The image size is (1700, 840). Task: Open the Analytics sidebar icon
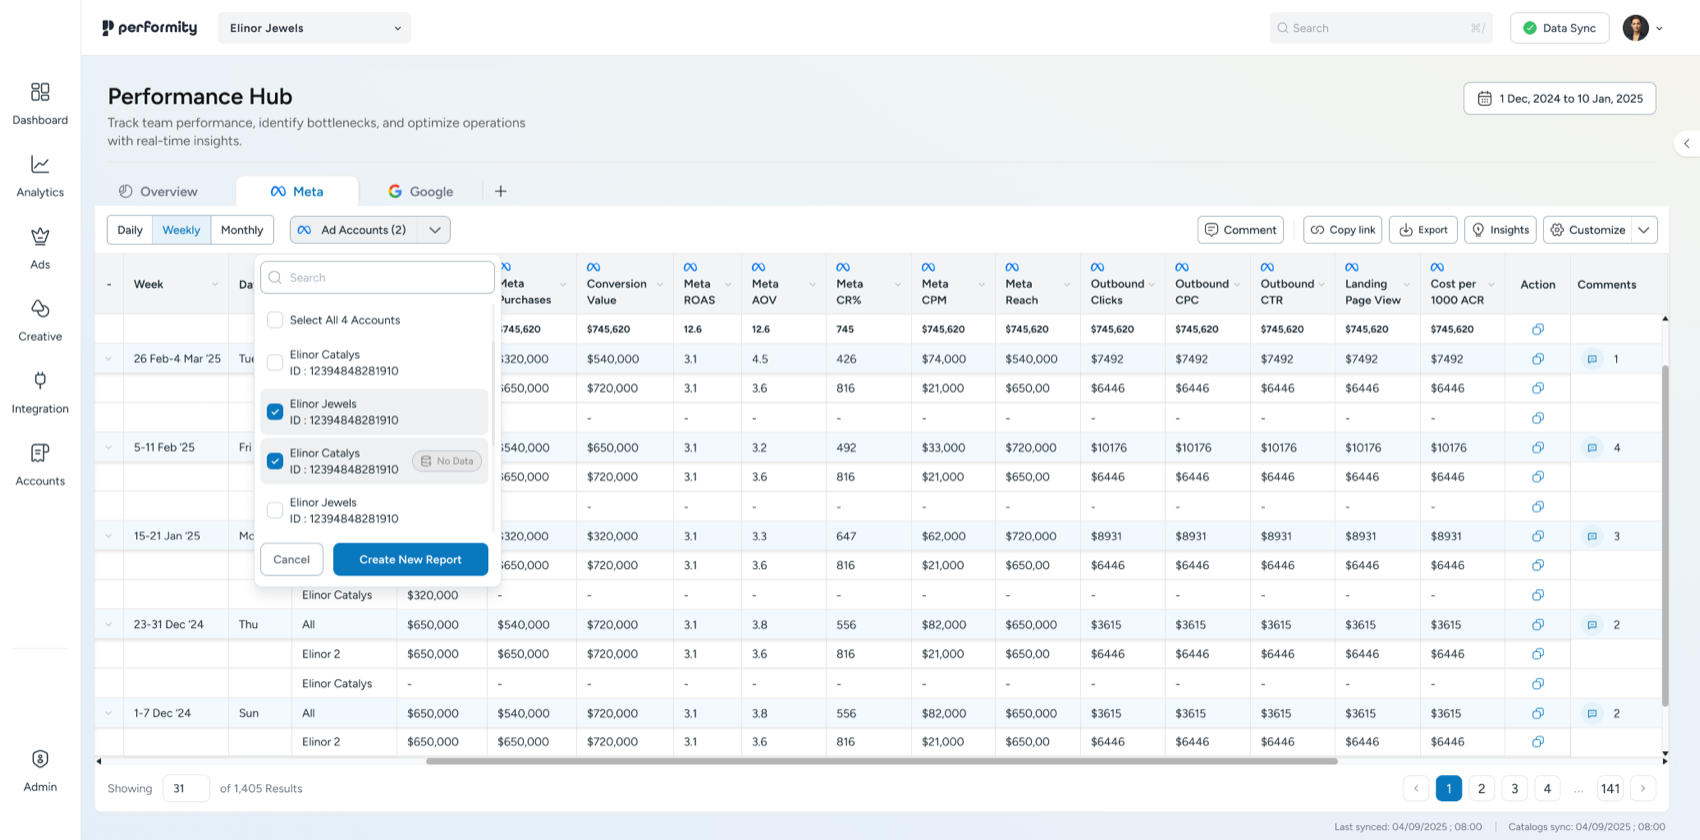pos(40,164)
